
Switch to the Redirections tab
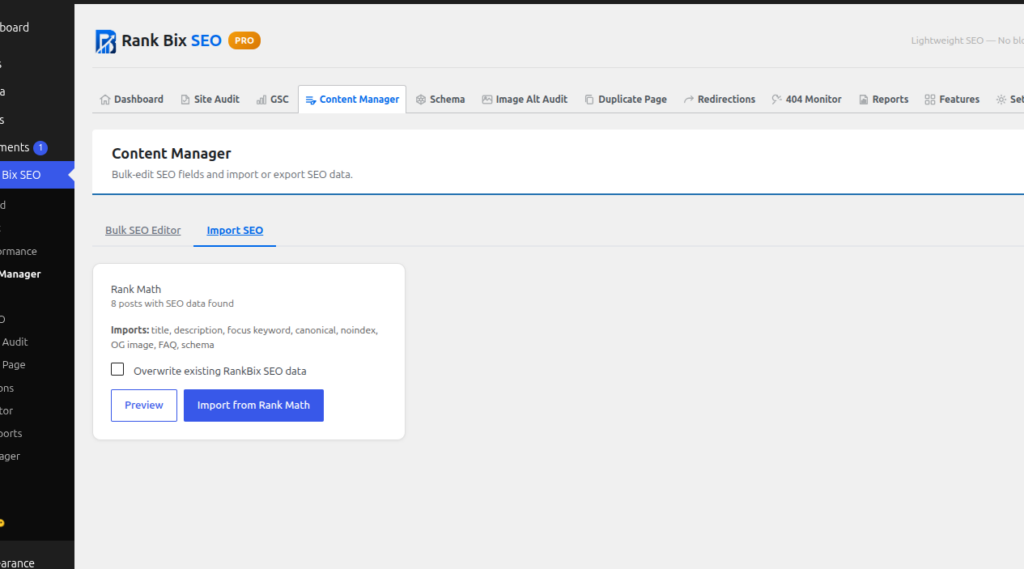click(719, 99)
